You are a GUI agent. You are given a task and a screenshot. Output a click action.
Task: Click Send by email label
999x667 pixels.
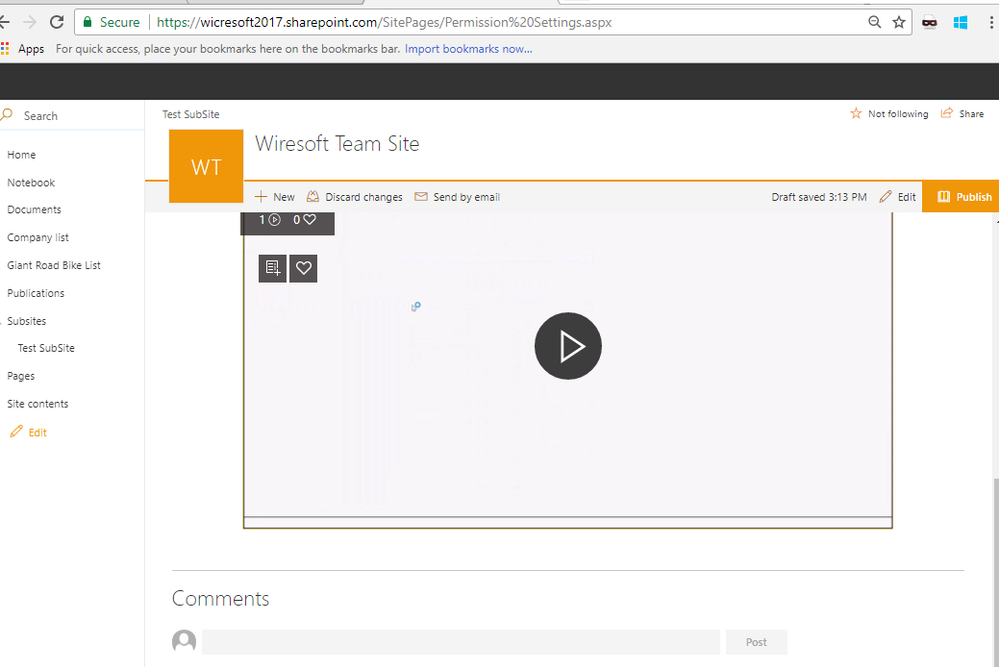[466, 197]
